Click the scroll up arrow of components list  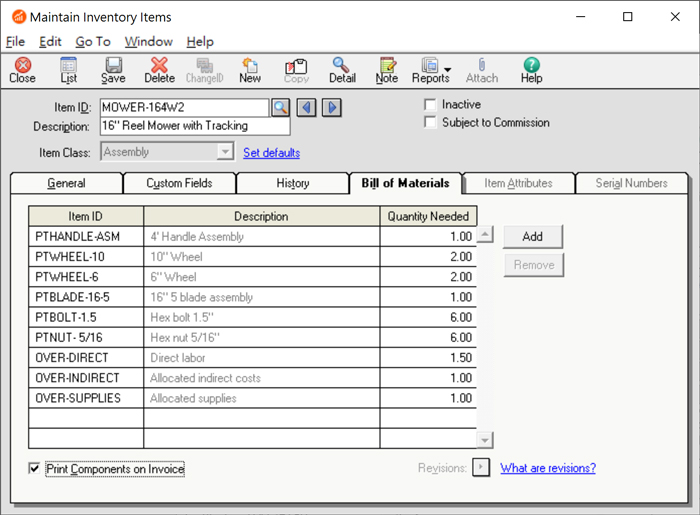485,234
